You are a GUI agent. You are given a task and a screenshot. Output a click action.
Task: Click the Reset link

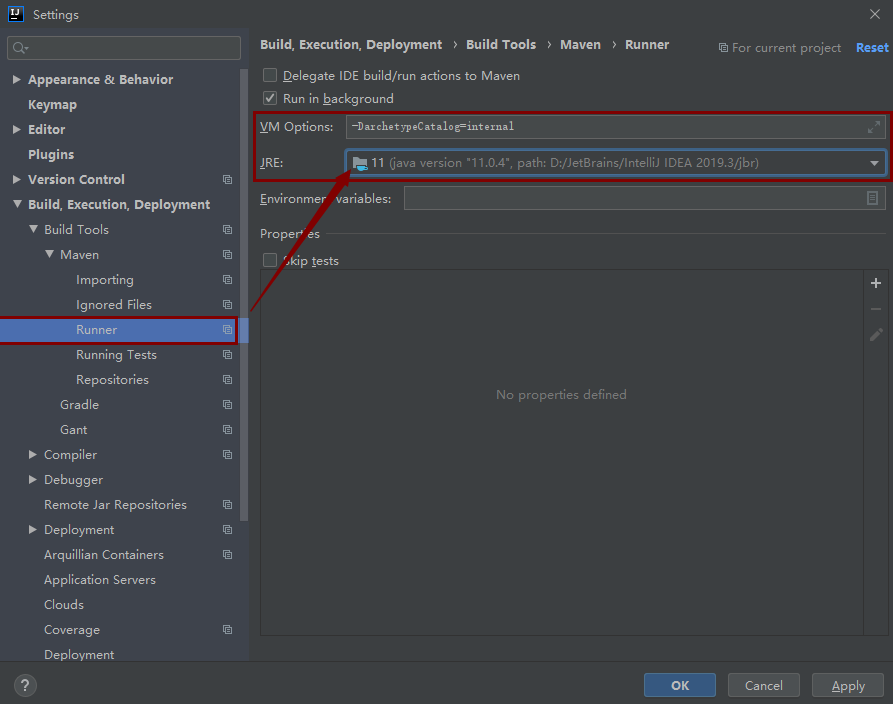[x=872, y=48]
